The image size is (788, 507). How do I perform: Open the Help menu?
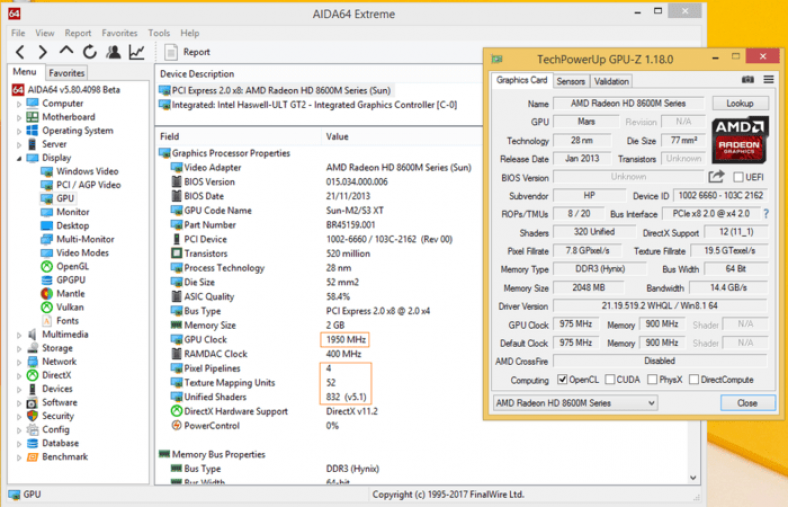click(190, 33)
